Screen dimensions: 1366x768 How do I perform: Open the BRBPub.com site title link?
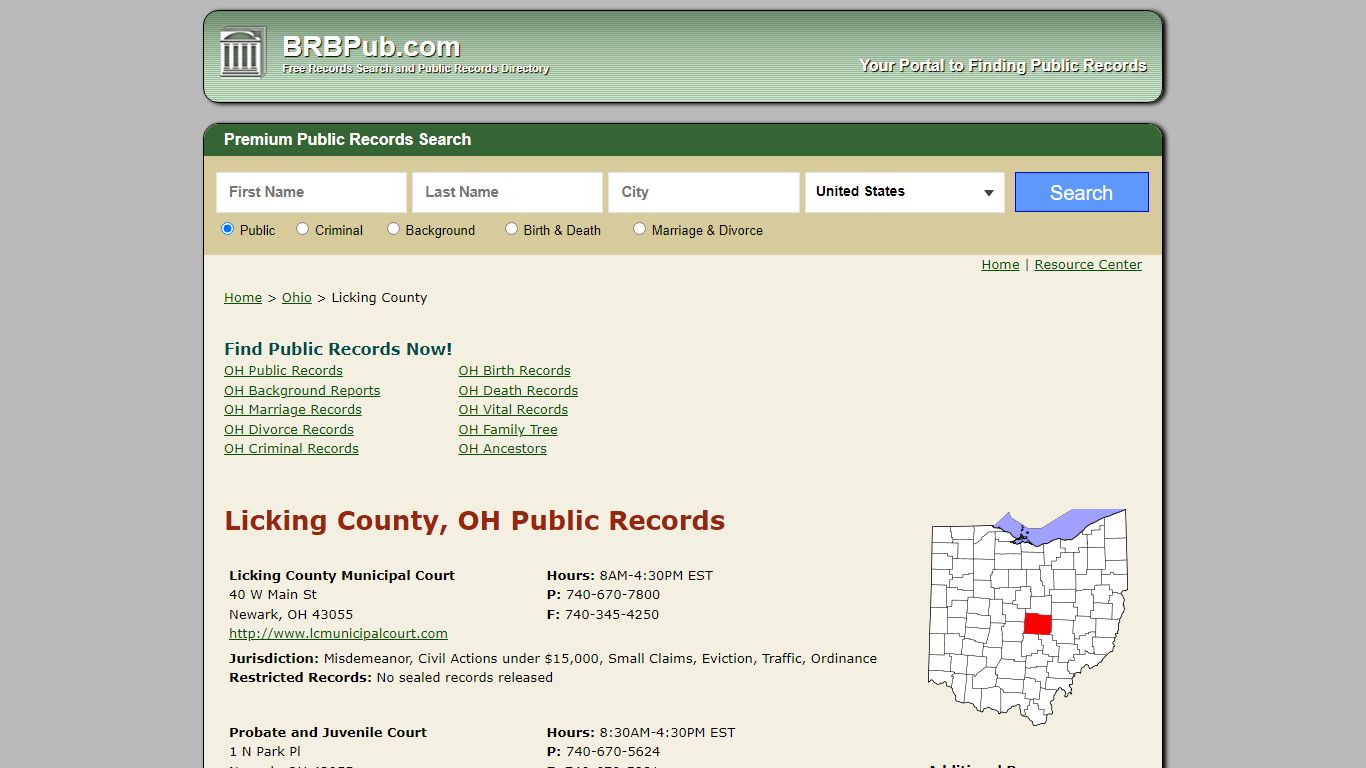pos(371,46)
